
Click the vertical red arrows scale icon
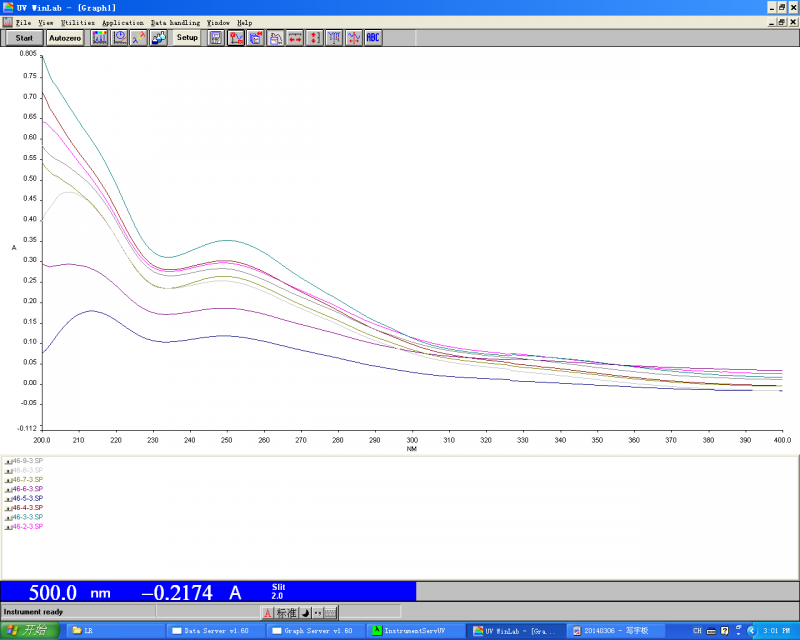click(314, 38)
